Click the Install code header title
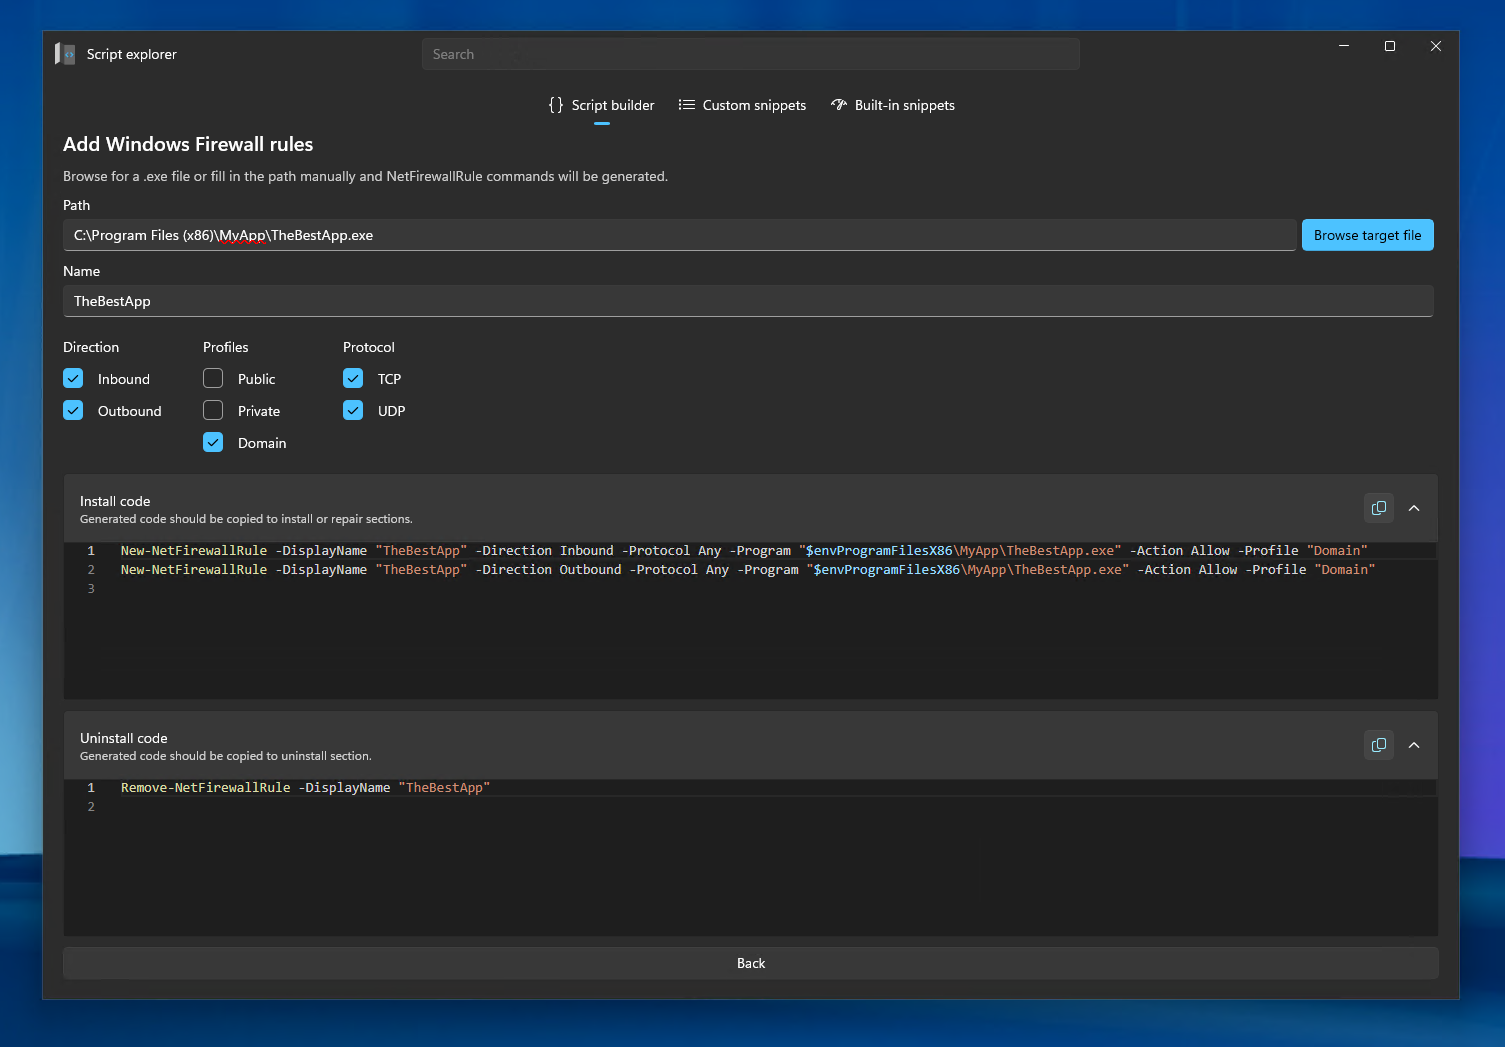The width and height of the screenshot is (1505, 1047). pyautogui.click(x=115, y=501)
